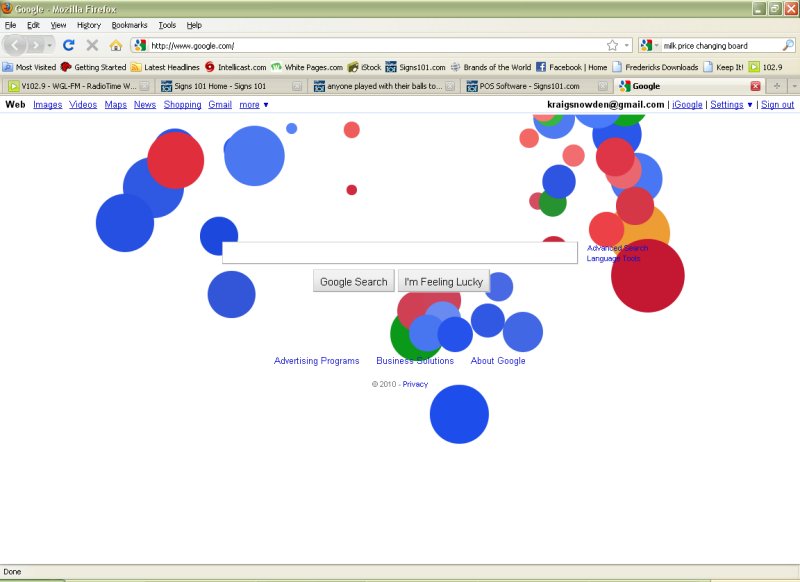Open the Business Solutions link

click(x=415, y=361)
